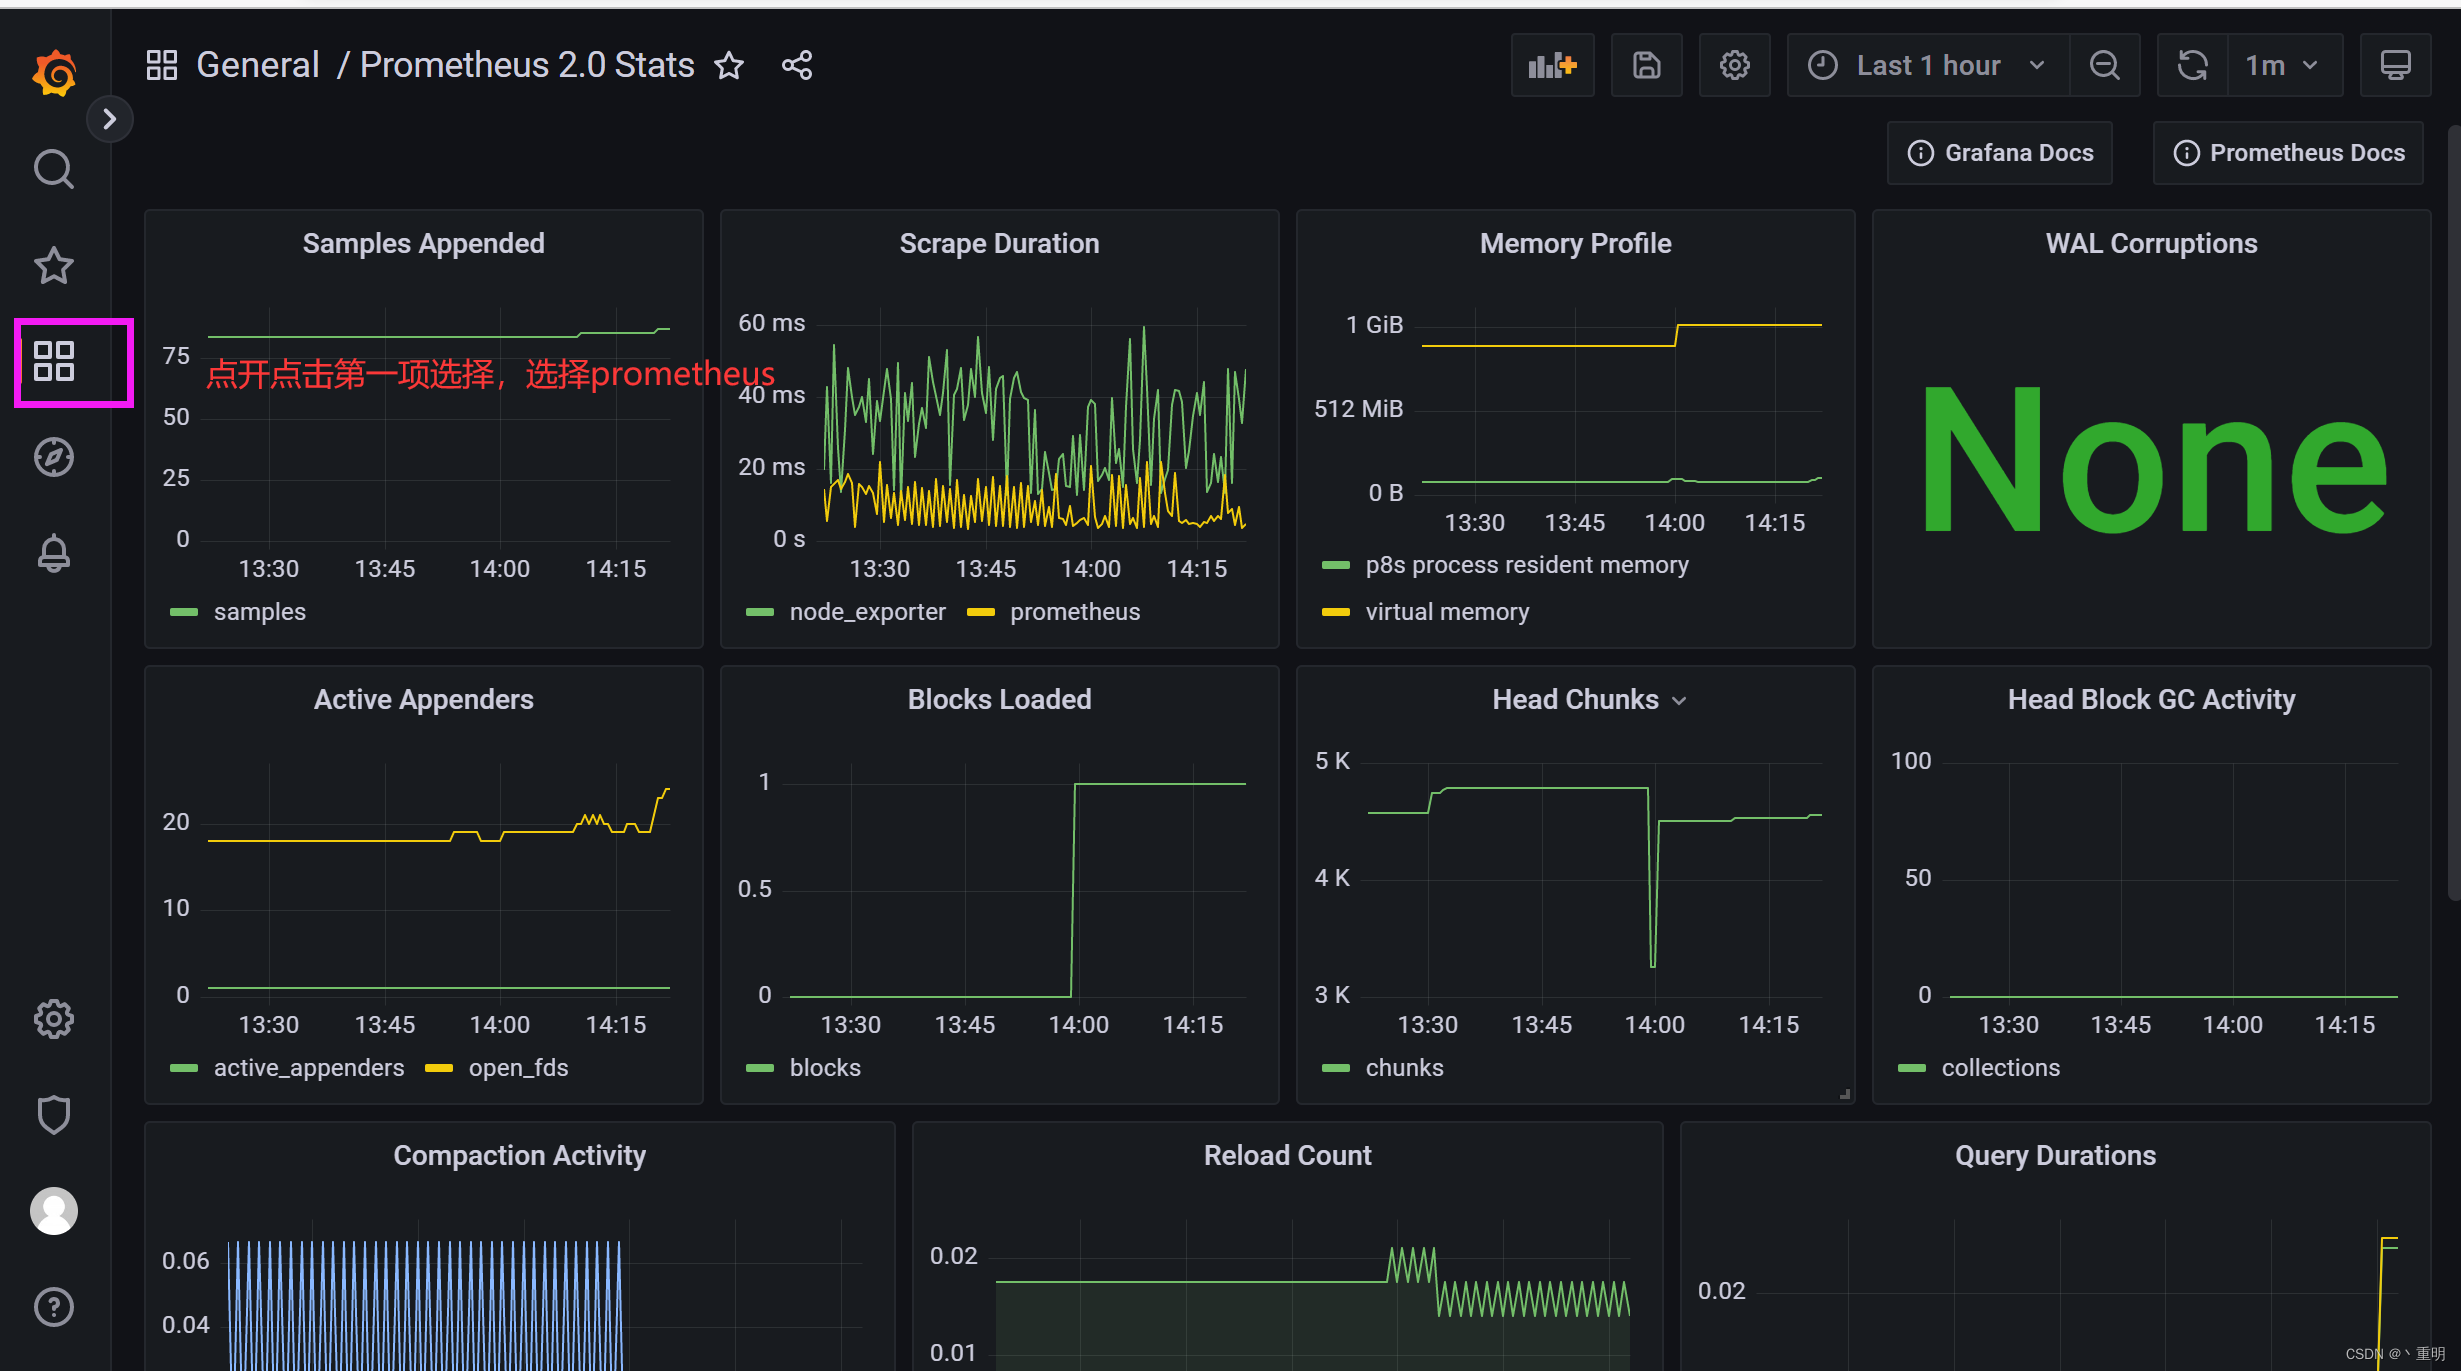
Task: Click the dashboard grid icon beside General
Action: tap(162, 65)
